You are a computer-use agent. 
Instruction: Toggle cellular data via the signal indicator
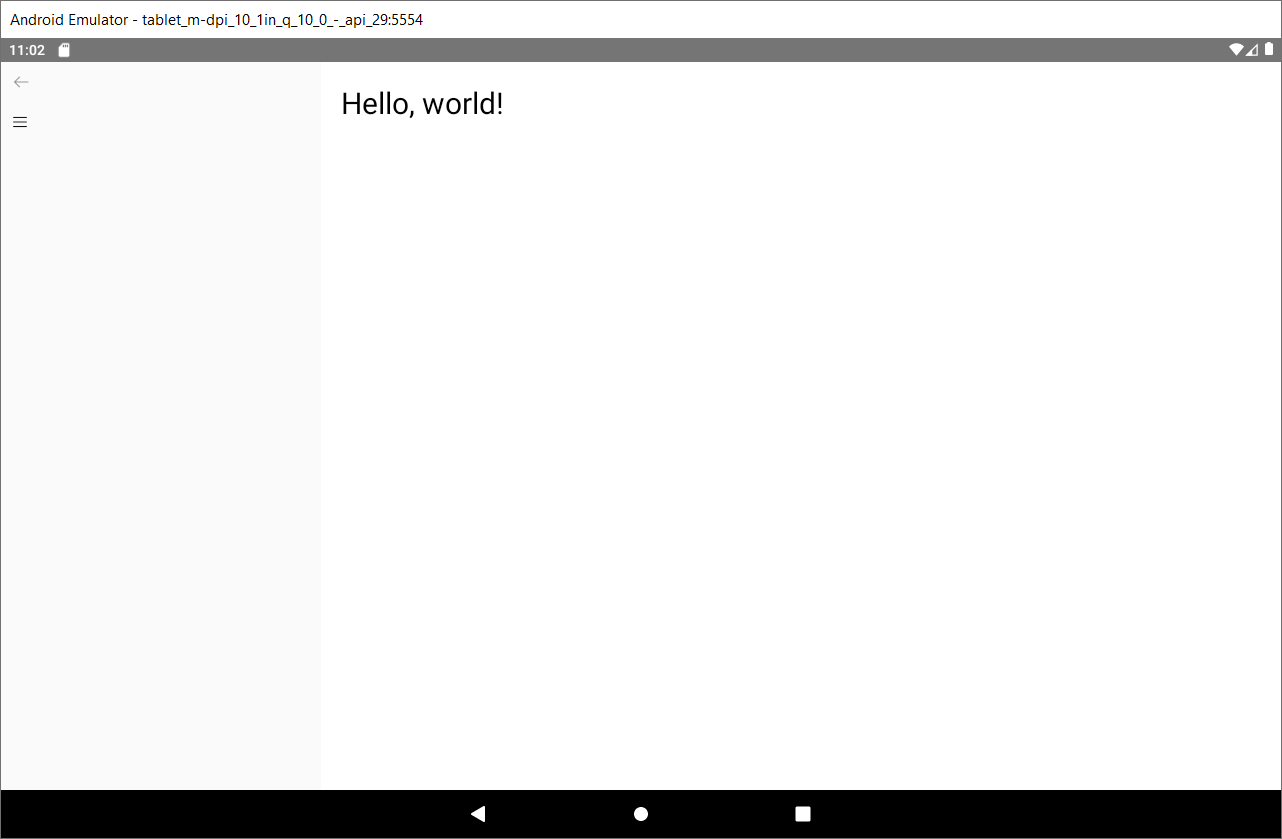1252,49
